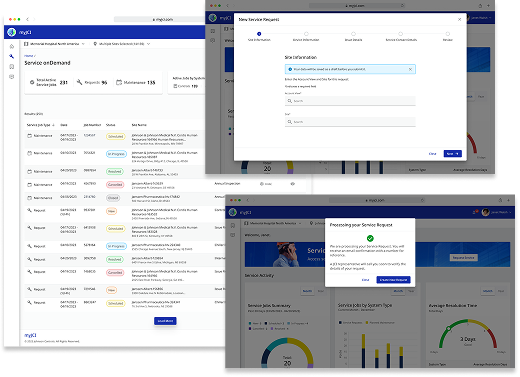Select the final Review step circle
Viewport: 520px width, 377px height.
coord(448,34)
